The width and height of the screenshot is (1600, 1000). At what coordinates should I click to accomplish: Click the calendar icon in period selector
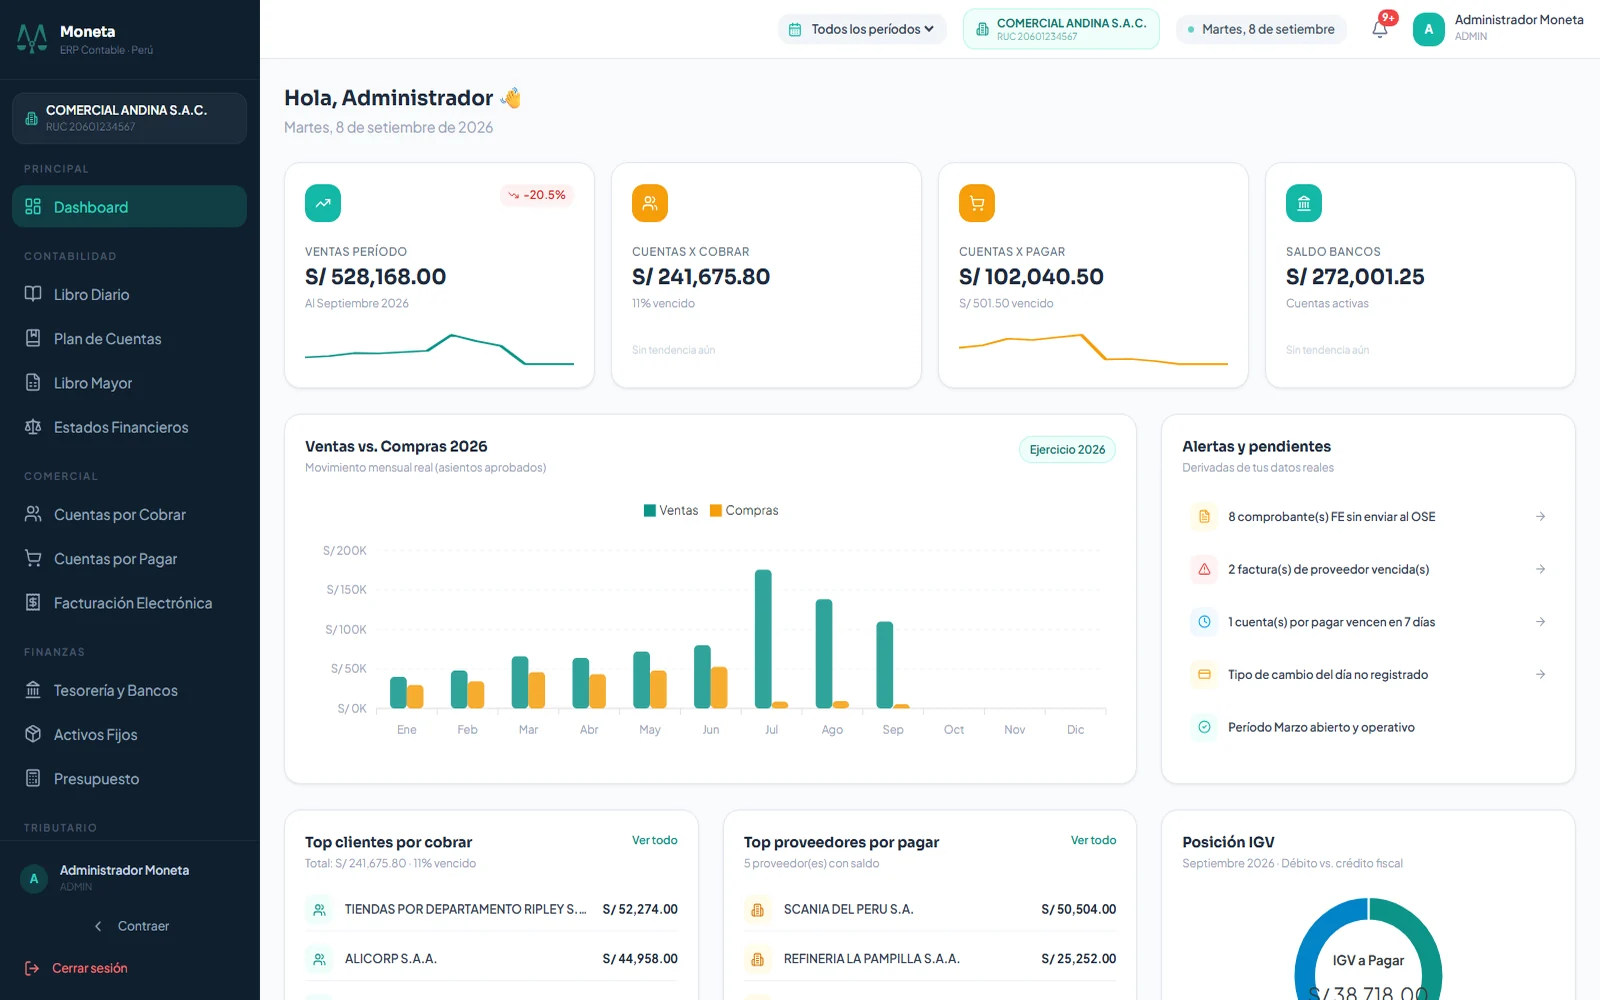click(795, 30)
